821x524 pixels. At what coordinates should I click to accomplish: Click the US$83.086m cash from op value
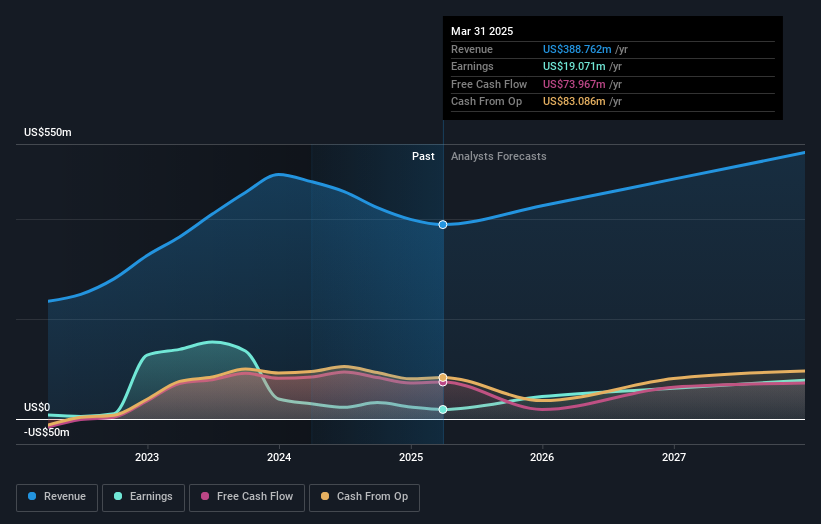pos(574,102)
